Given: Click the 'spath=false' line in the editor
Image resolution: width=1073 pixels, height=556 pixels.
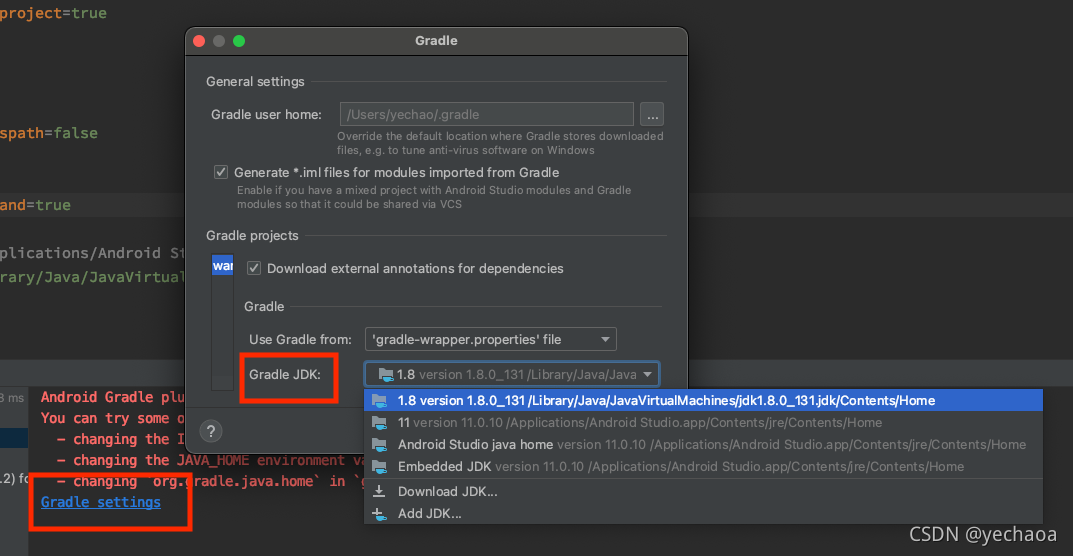Looking at the screenshot, I should [49, 133].
